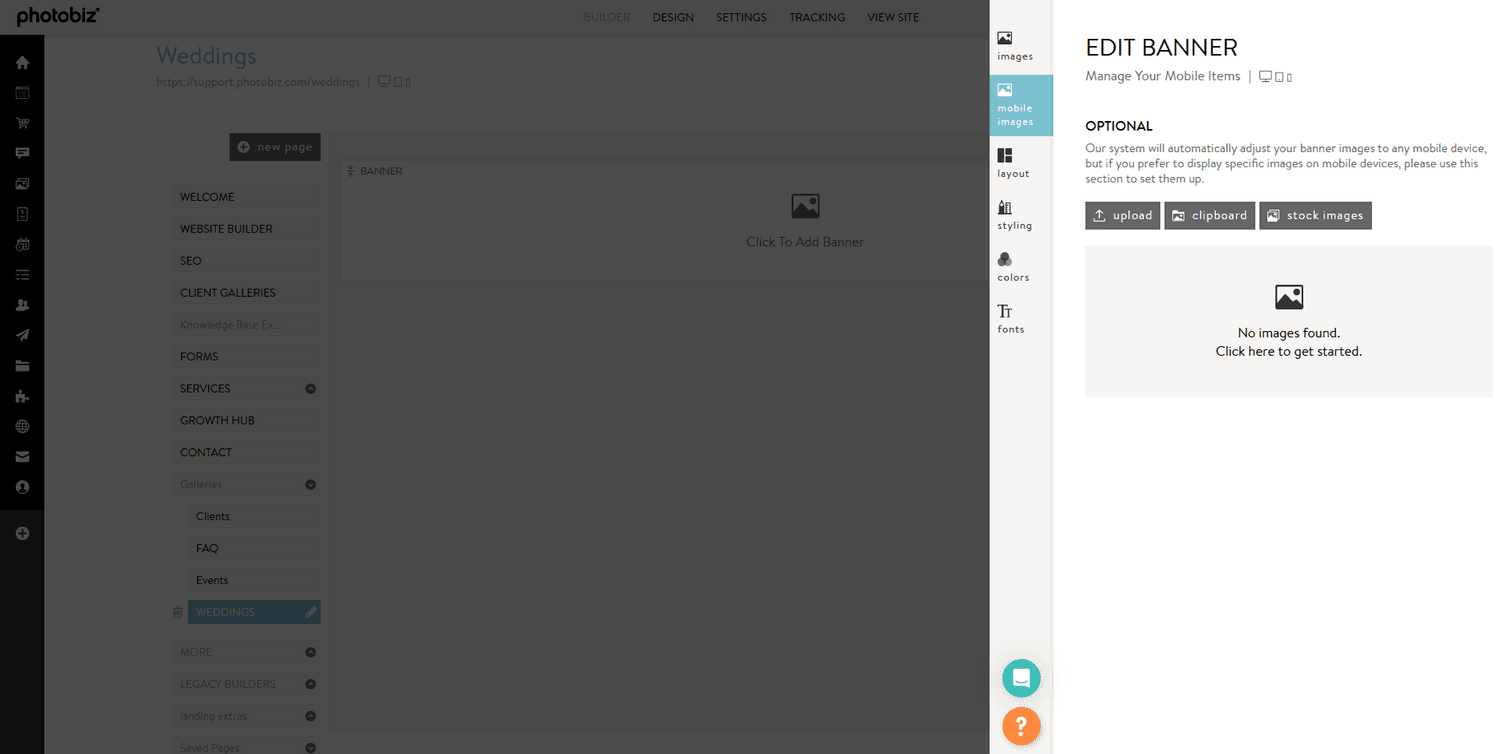Open the teal chat support bubble
This screenshot has height=754, width=1500.
[1021, 678]
